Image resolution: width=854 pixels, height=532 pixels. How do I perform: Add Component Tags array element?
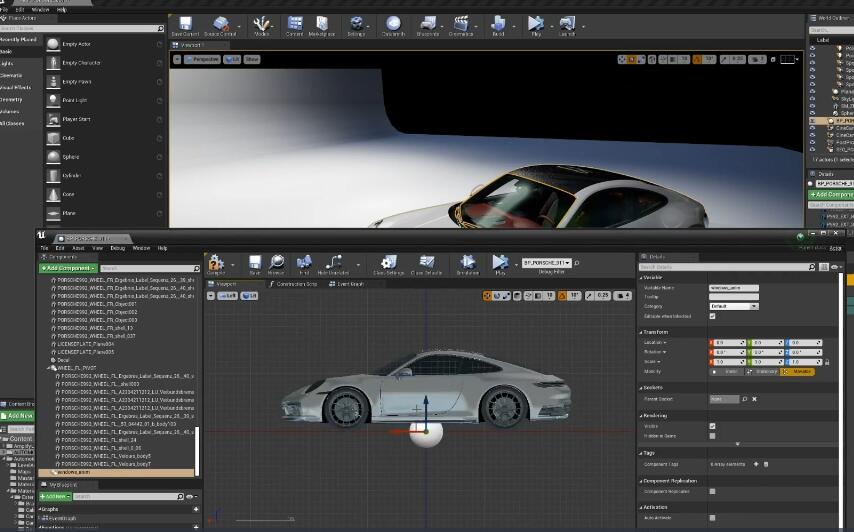[756, 464]
